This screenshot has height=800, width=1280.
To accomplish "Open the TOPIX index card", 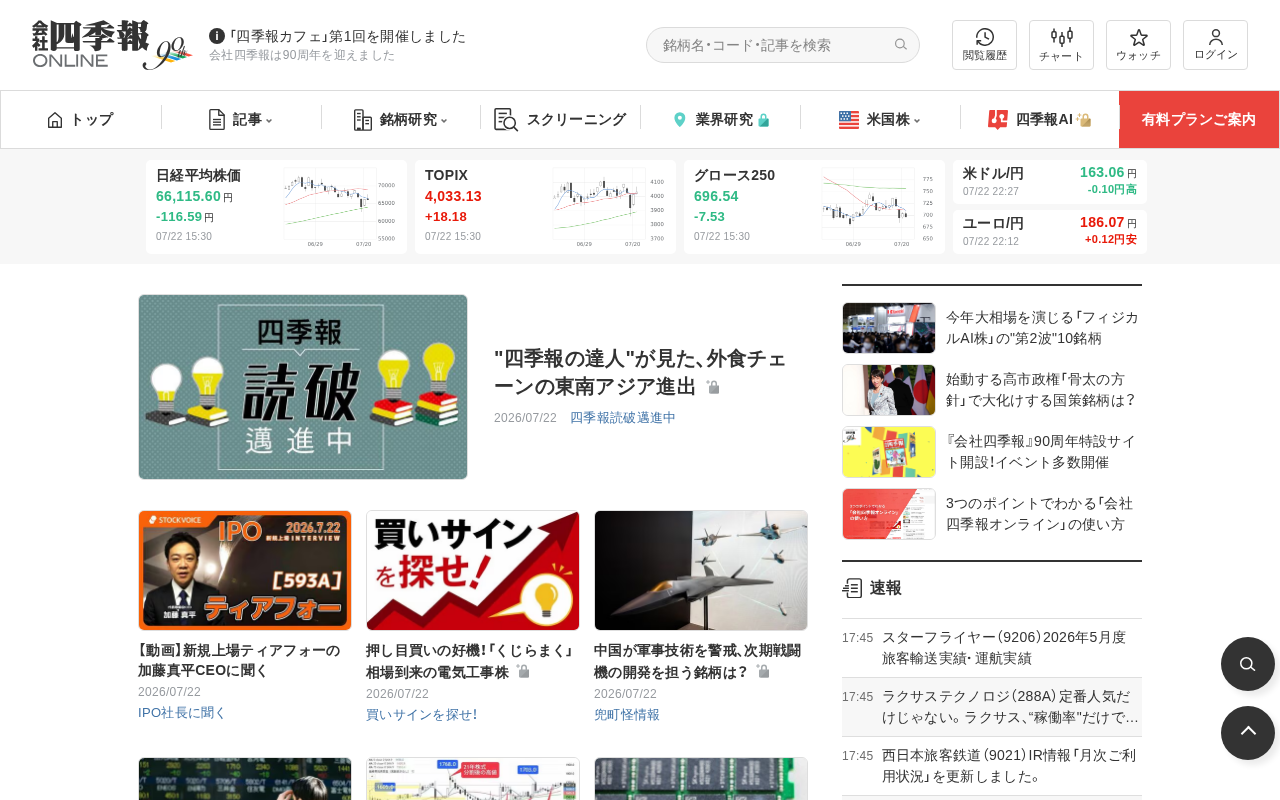I will [x=545, y=207].
